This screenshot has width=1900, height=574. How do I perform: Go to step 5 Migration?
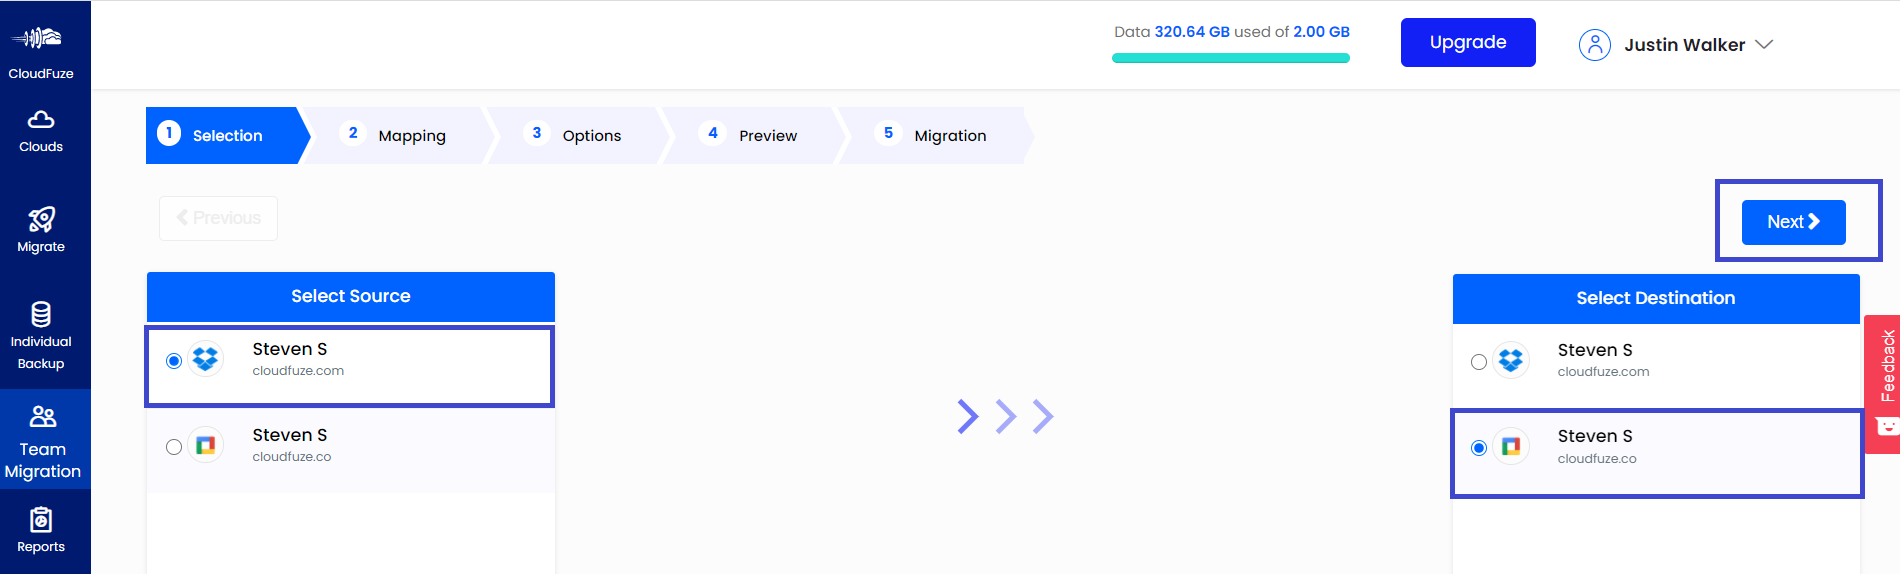[x=935, y=135]
